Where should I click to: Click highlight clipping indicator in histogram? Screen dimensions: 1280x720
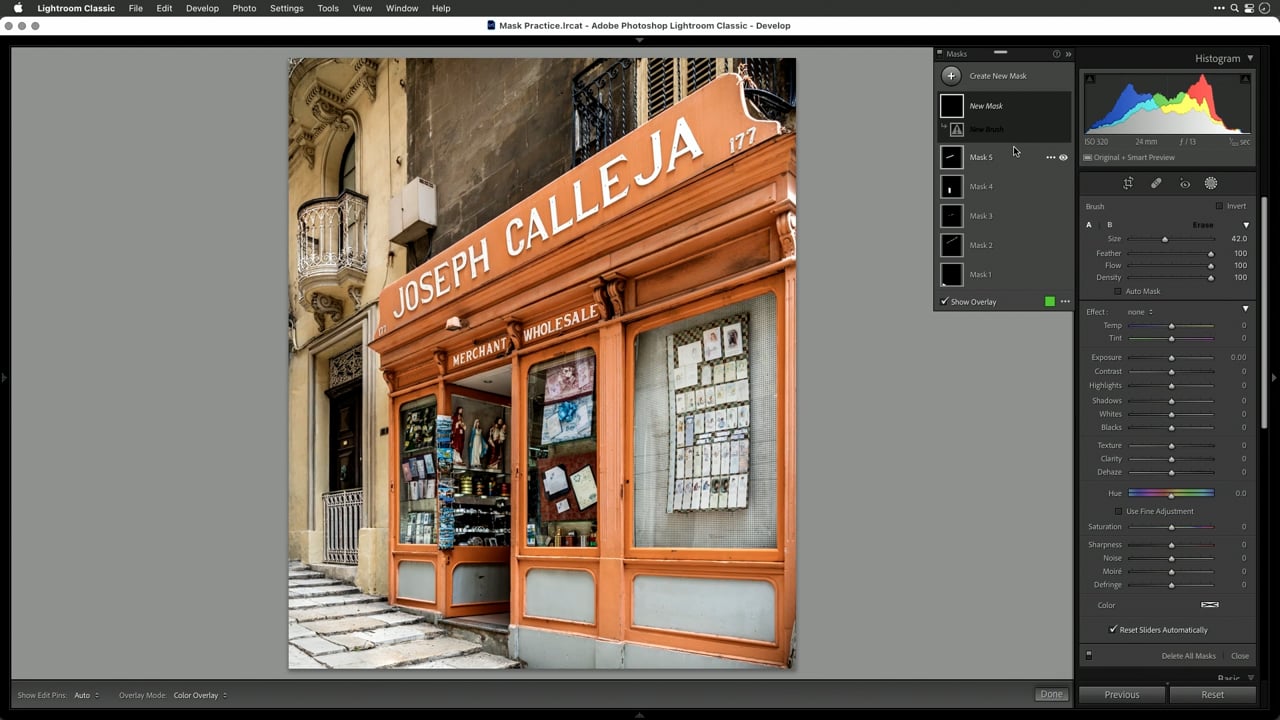[1245, 79]
